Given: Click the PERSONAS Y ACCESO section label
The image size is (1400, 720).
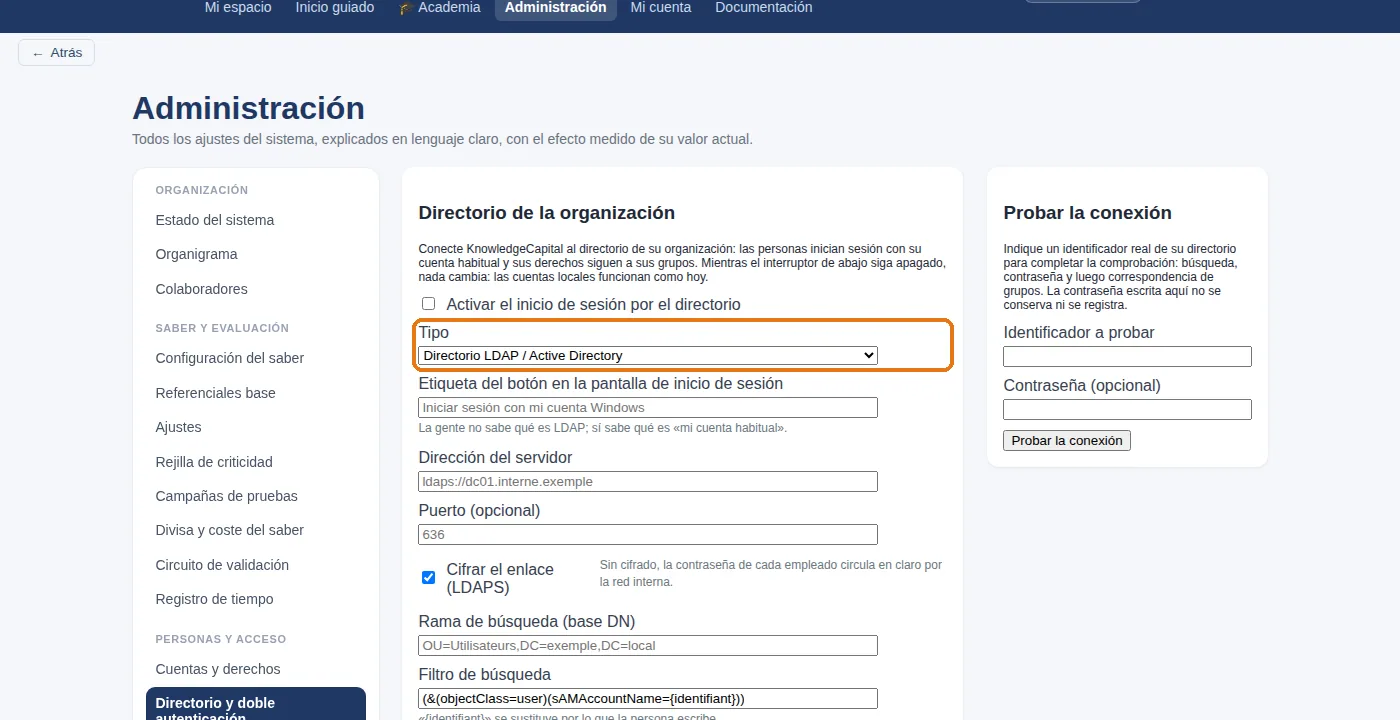Looking at the screenshot, I should 221,639.
